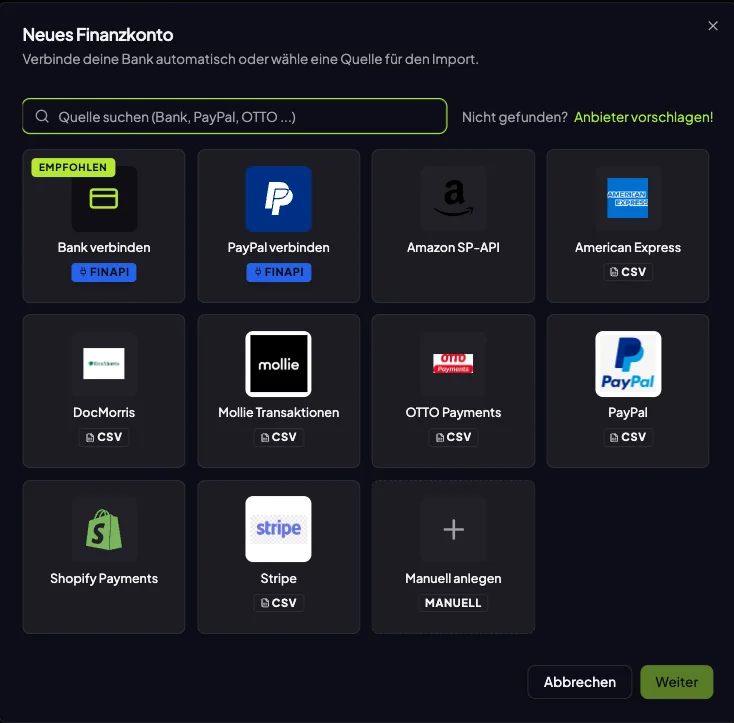Click the Stripe label
The height and width of the screenshot is (723, 734).
279,578
